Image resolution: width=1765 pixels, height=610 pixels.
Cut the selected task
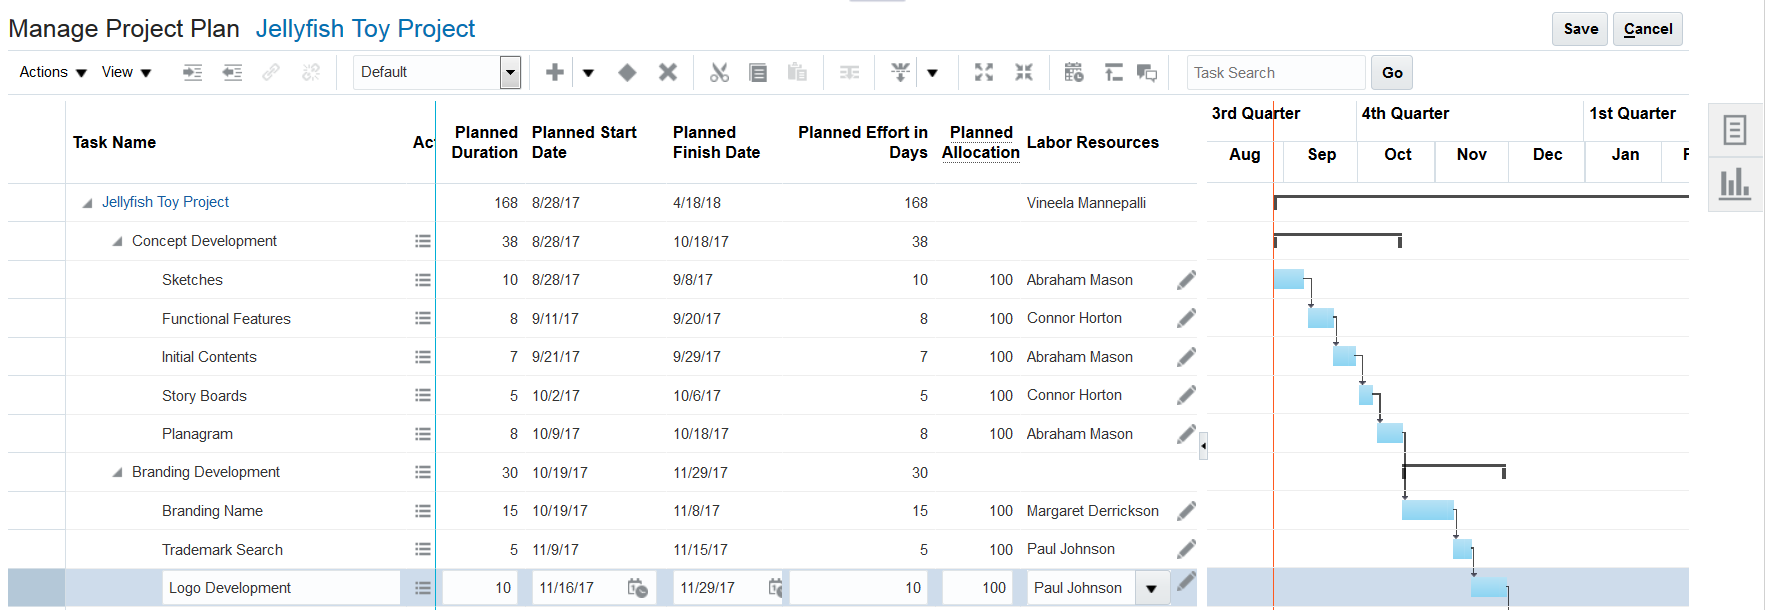(x=719, y=72)
